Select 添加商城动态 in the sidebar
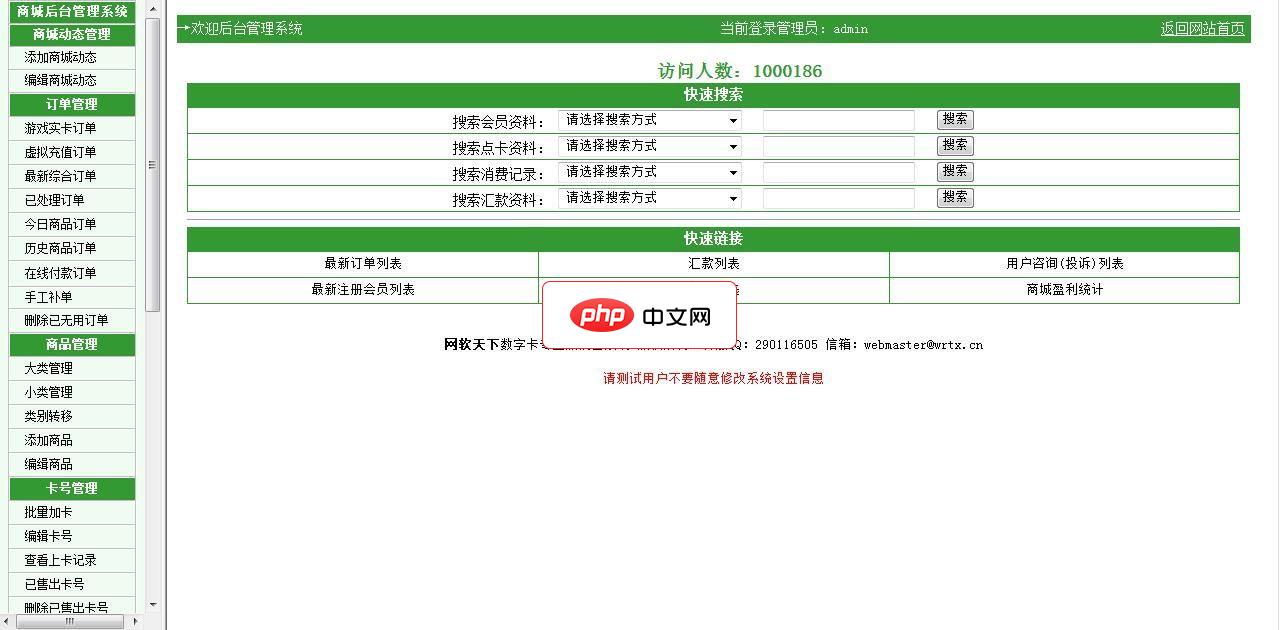This screenshot has width=1280, height=630. point(70,56)
